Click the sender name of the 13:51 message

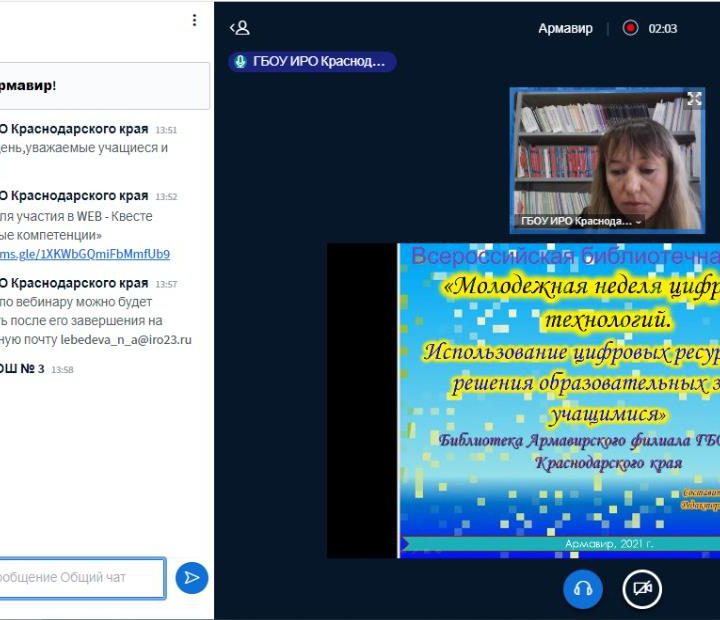coord(73,129)
